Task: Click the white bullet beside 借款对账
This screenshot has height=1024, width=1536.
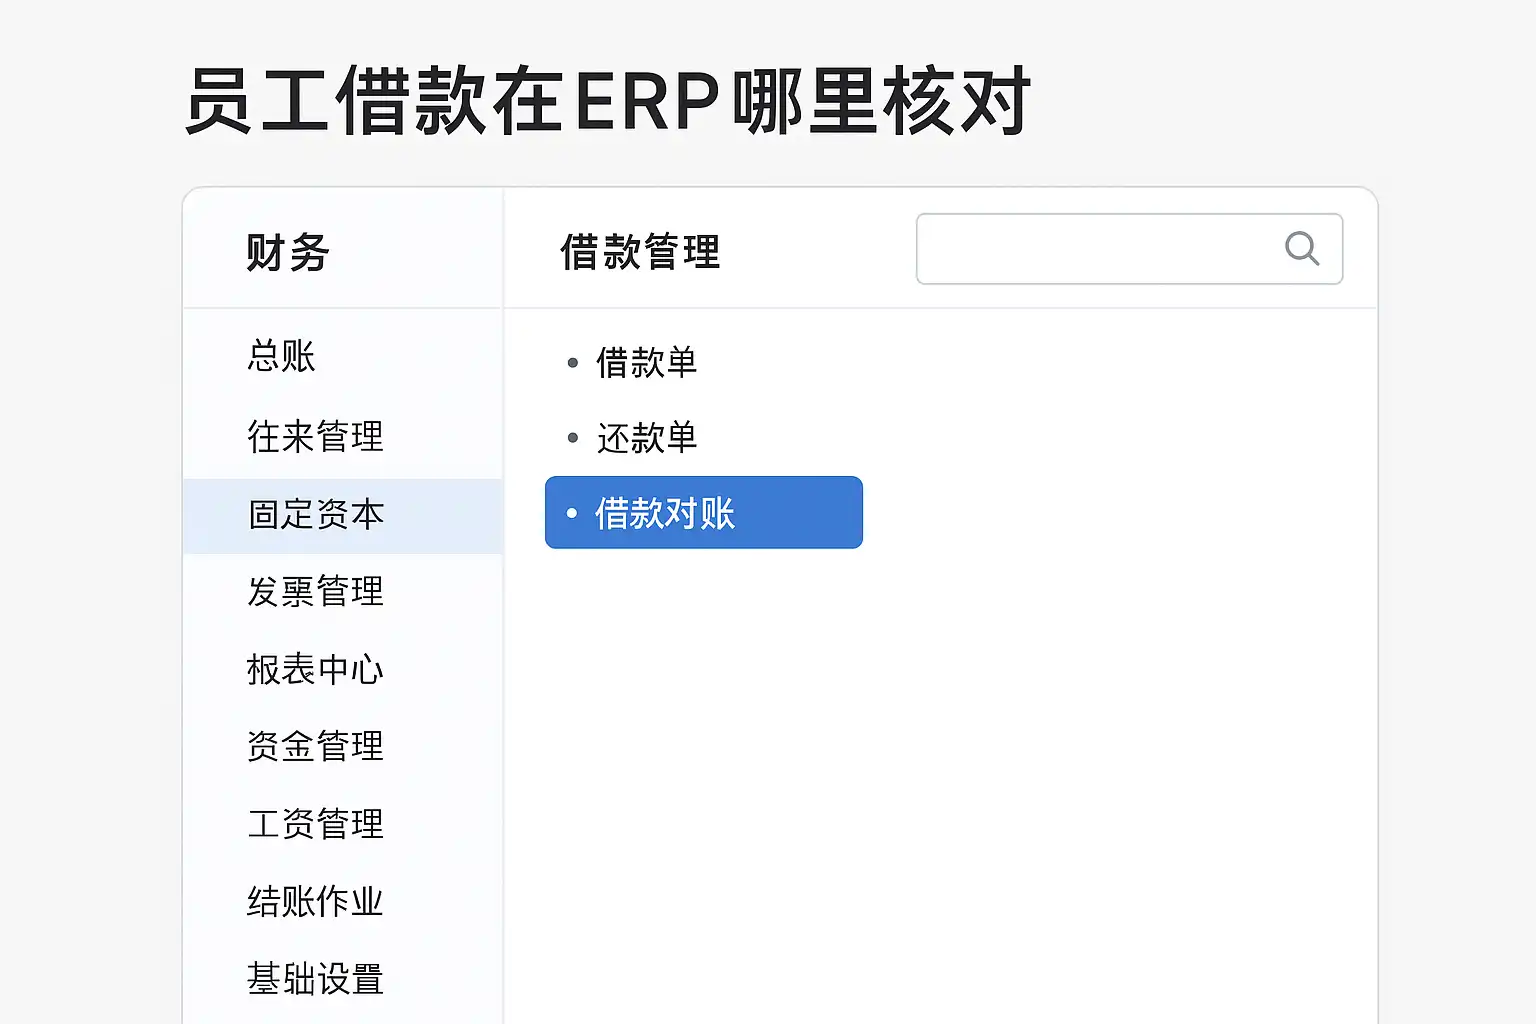Action: coord(572,513)
